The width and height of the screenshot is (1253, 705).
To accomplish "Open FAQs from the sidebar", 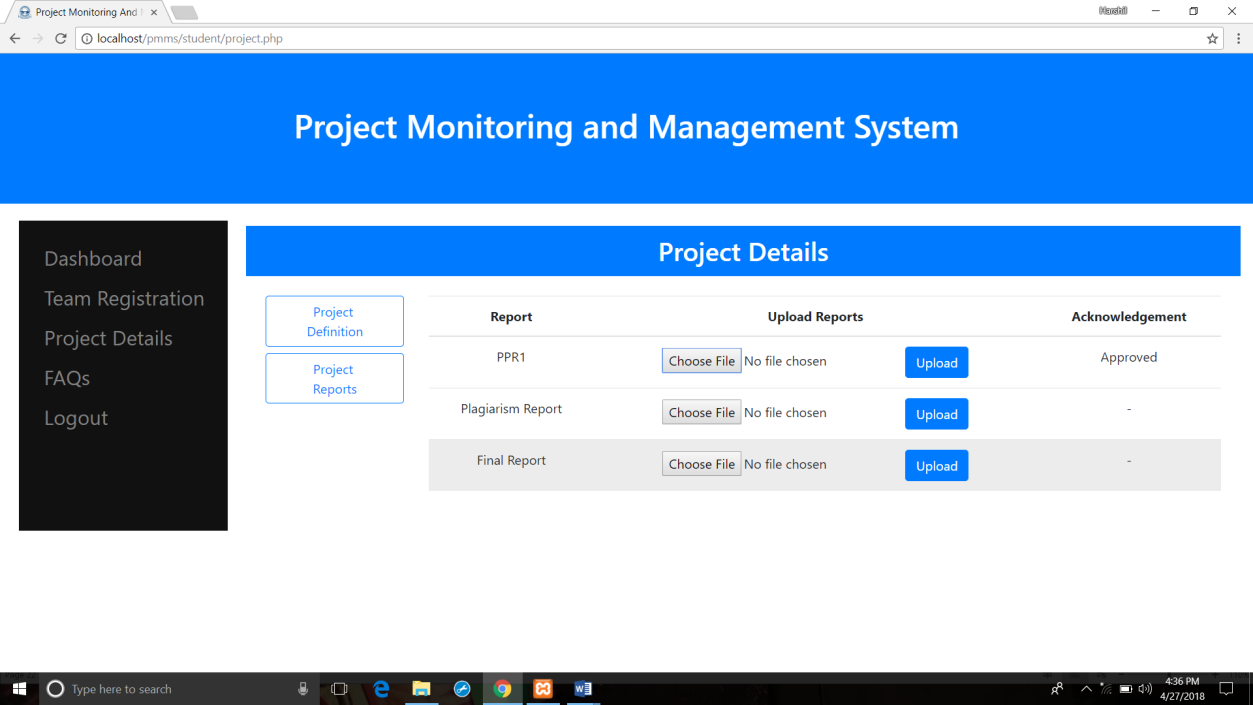I will pyautogui.click(x=67, y=379).
